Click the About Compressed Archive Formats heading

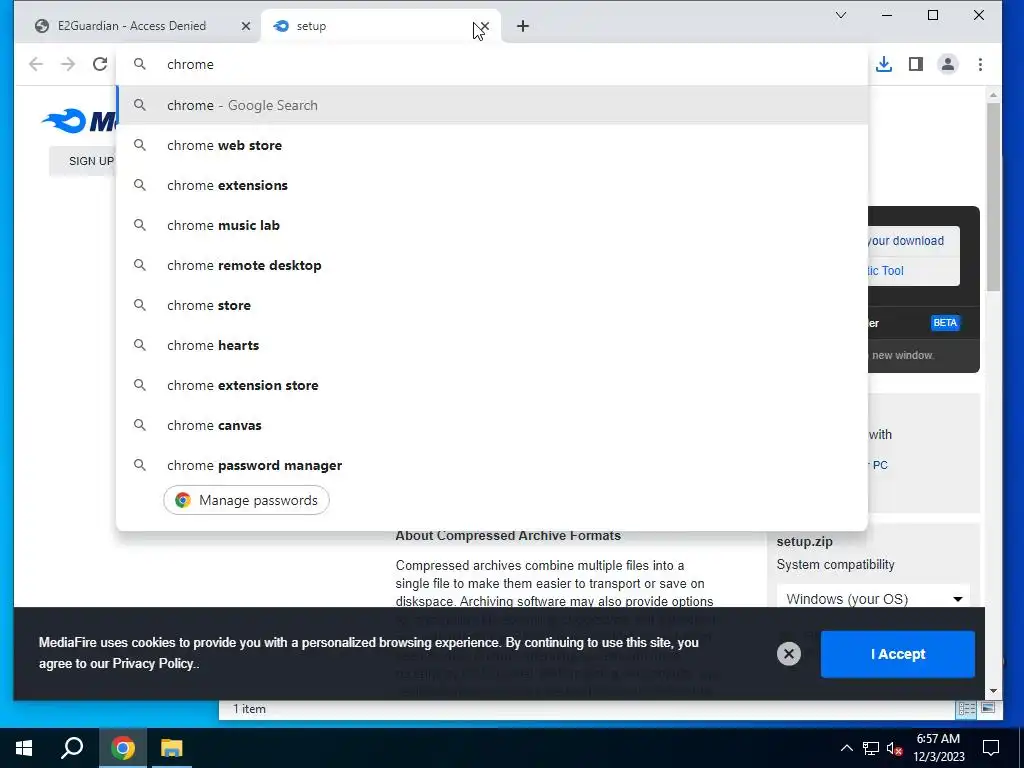tap(508, 536)
